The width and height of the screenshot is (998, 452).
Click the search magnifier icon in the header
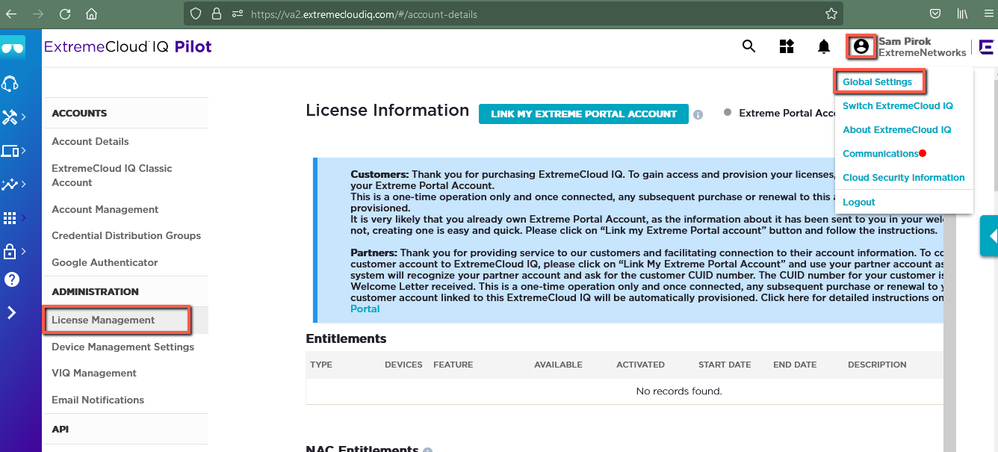pyautogui.click(x=749, y=46)
